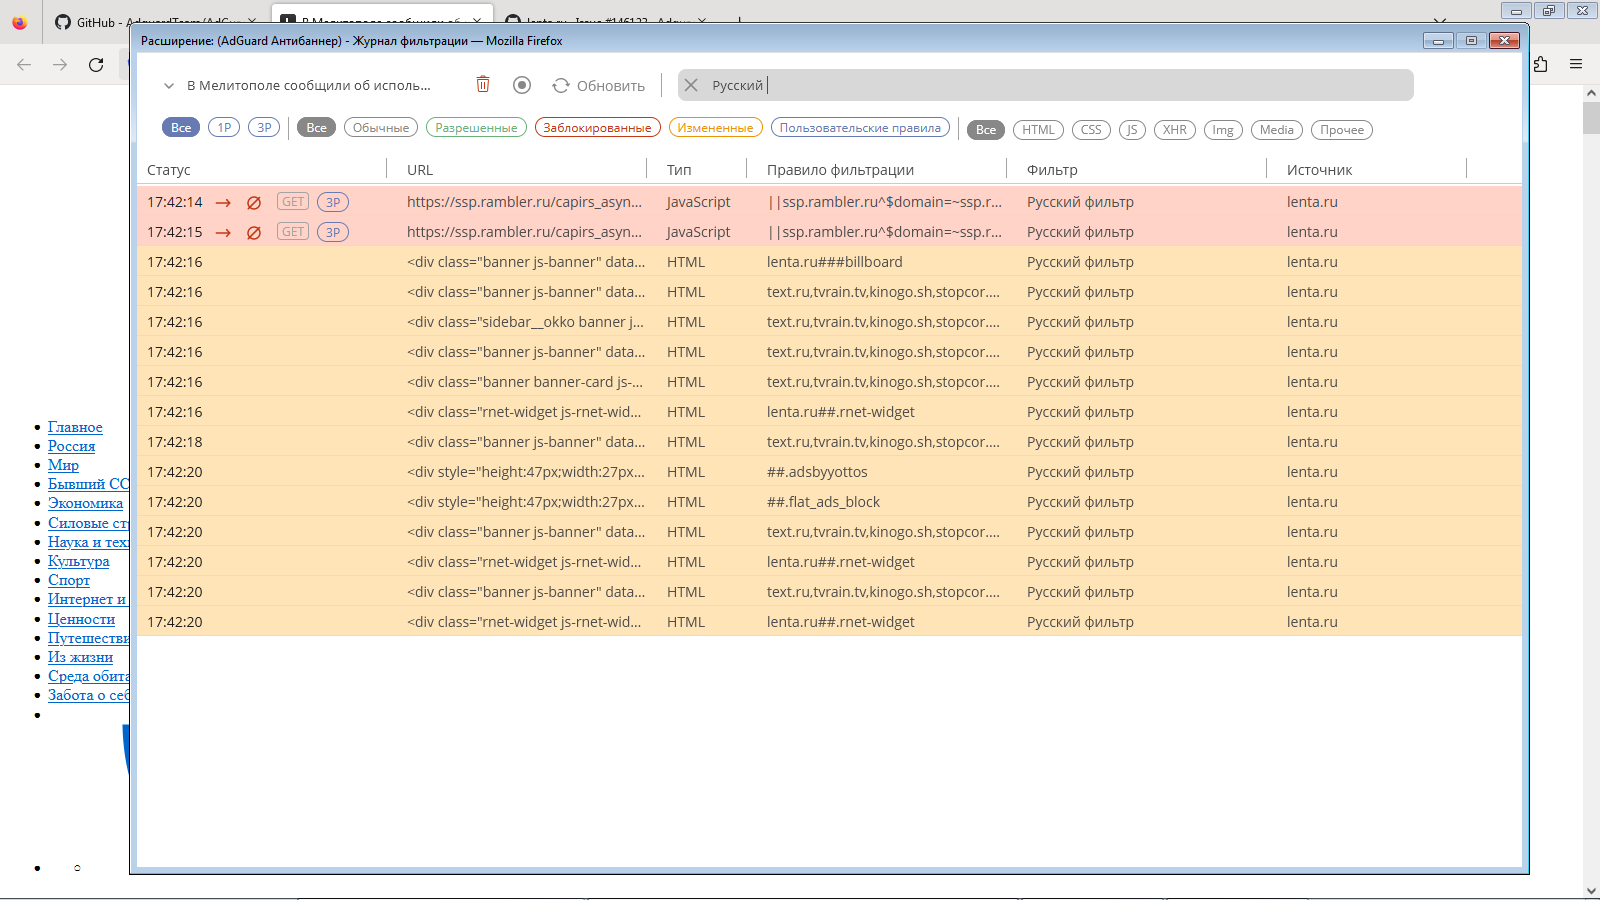Open the Экономика link on lenta.ru
This screenshot has height=900, width=1600.
point(84,503)
